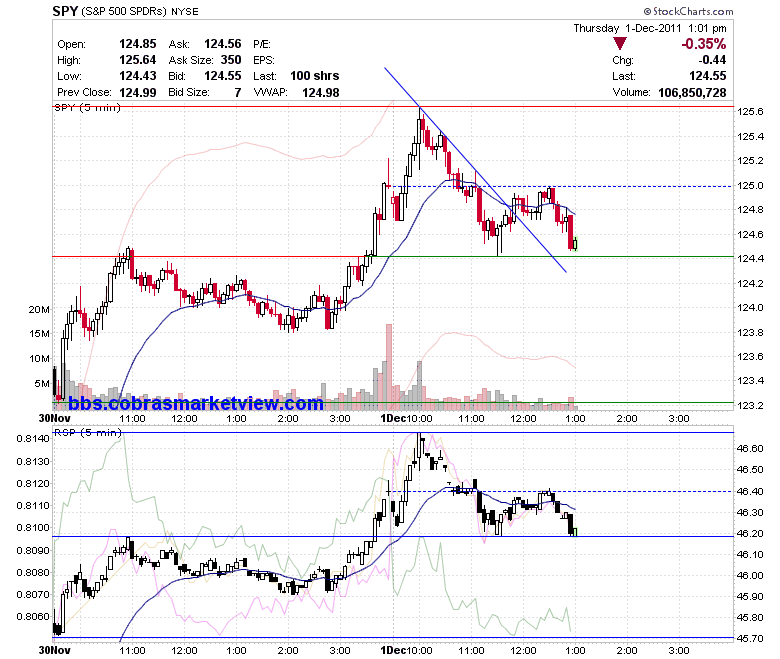Click the 45.70 label on RSP axis
Image resolution: width=780 pixels, height=659 pixels.
click(750, 638)
